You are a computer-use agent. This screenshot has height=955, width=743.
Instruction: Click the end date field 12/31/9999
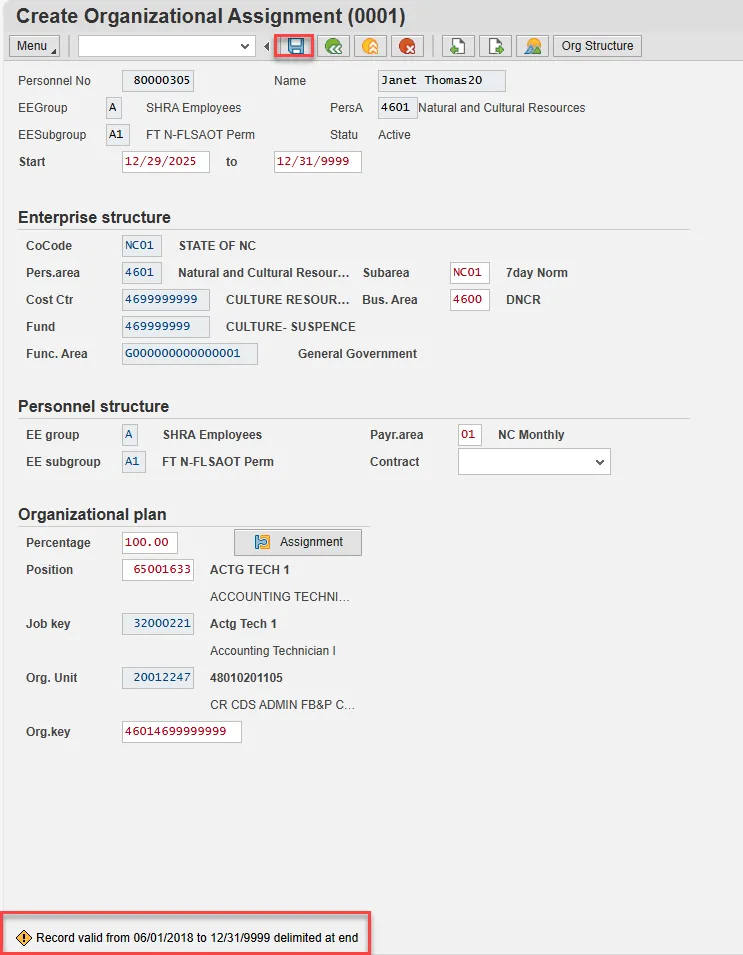point(317,162)
